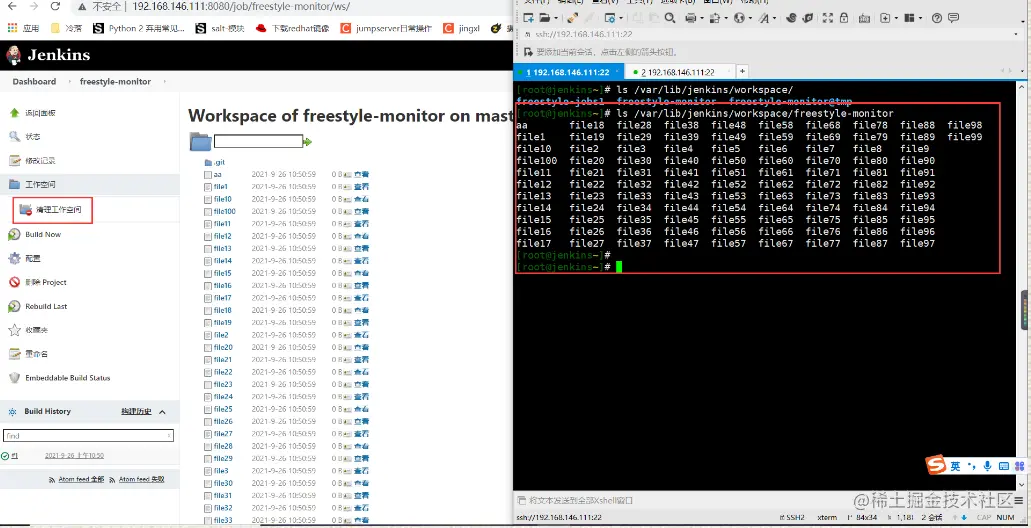
Task: Click New Session icon in Xshell toolbar
Action: (x=528, y=18)
